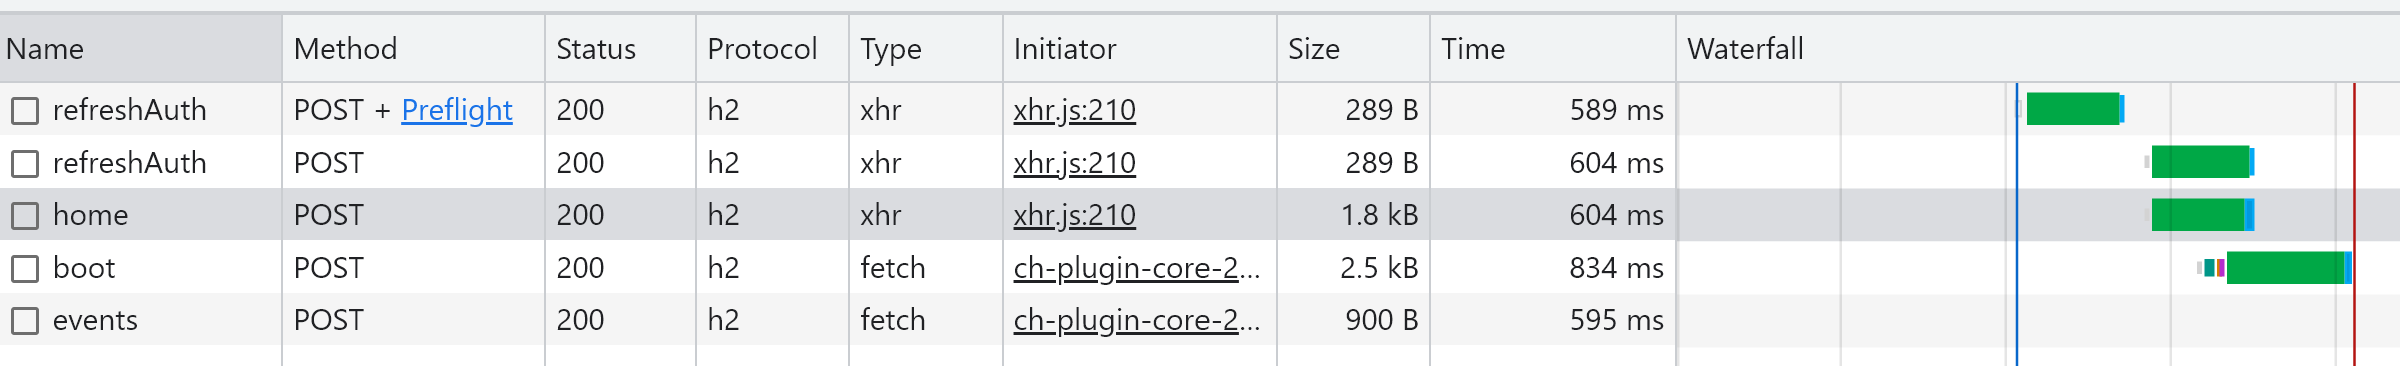Open ch-plugin-core initiator link for events

(x=1136, y=320)
